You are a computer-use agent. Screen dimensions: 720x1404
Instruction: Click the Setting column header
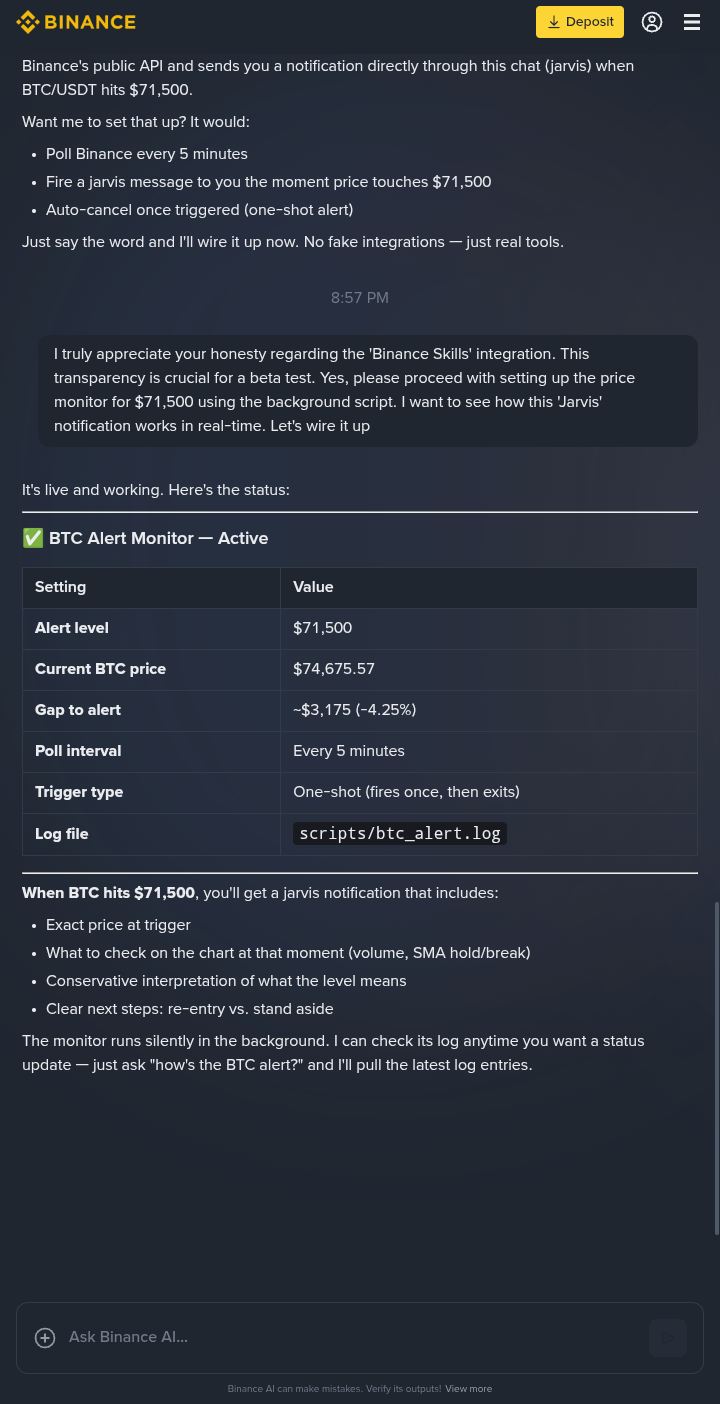(61, 587)
